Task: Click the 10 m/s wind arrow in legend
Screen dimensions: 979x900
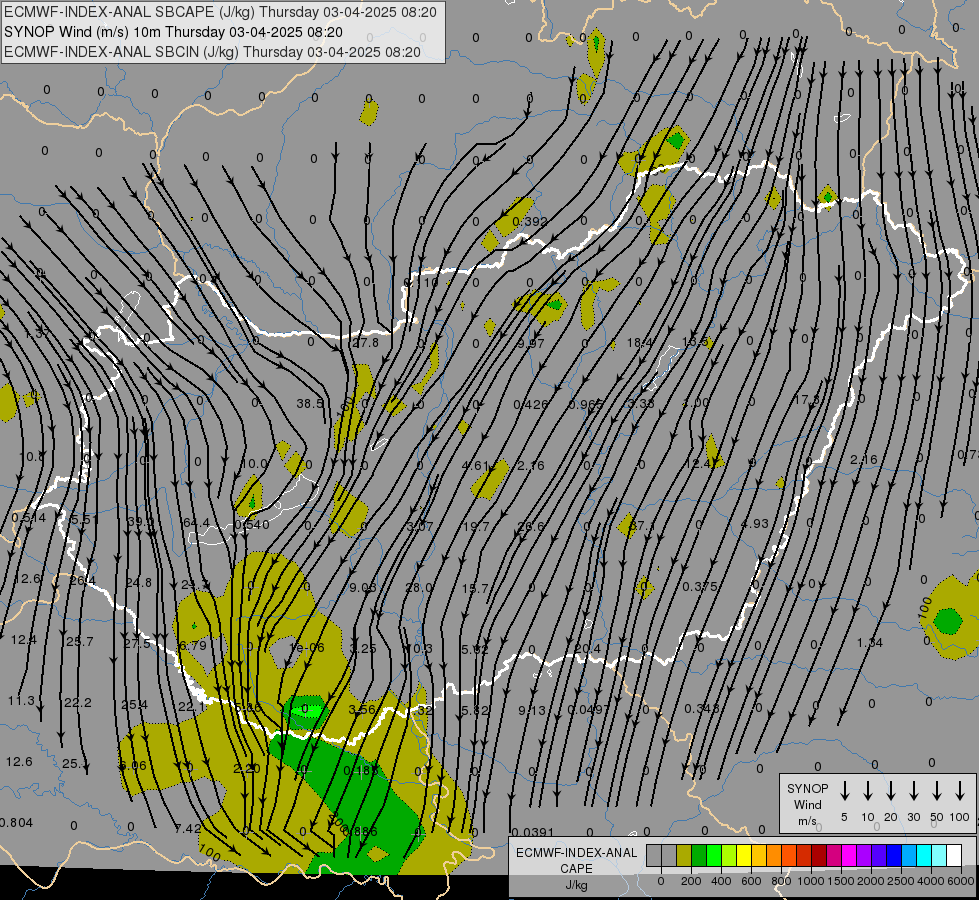Action: pos(868,791)
